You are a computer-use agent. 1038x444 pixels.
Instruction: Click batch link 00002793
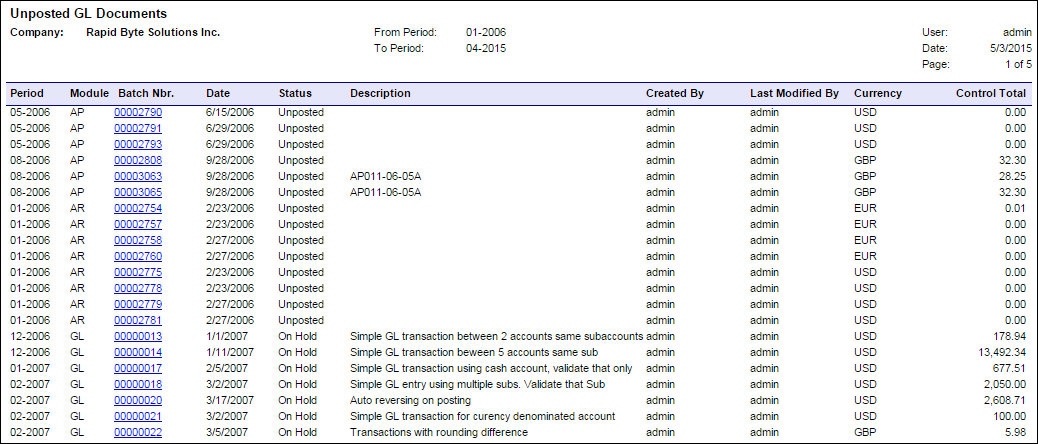coord(138,145)
